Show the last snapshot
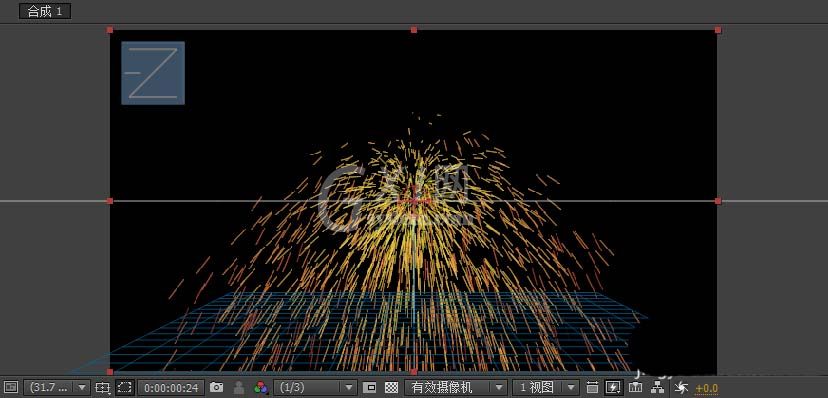828x398 pixels. 239,387
